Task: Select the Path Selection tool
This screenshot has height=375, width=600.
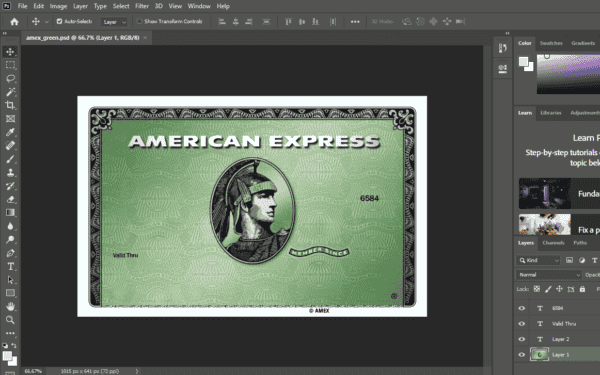Action: [10, 280]
